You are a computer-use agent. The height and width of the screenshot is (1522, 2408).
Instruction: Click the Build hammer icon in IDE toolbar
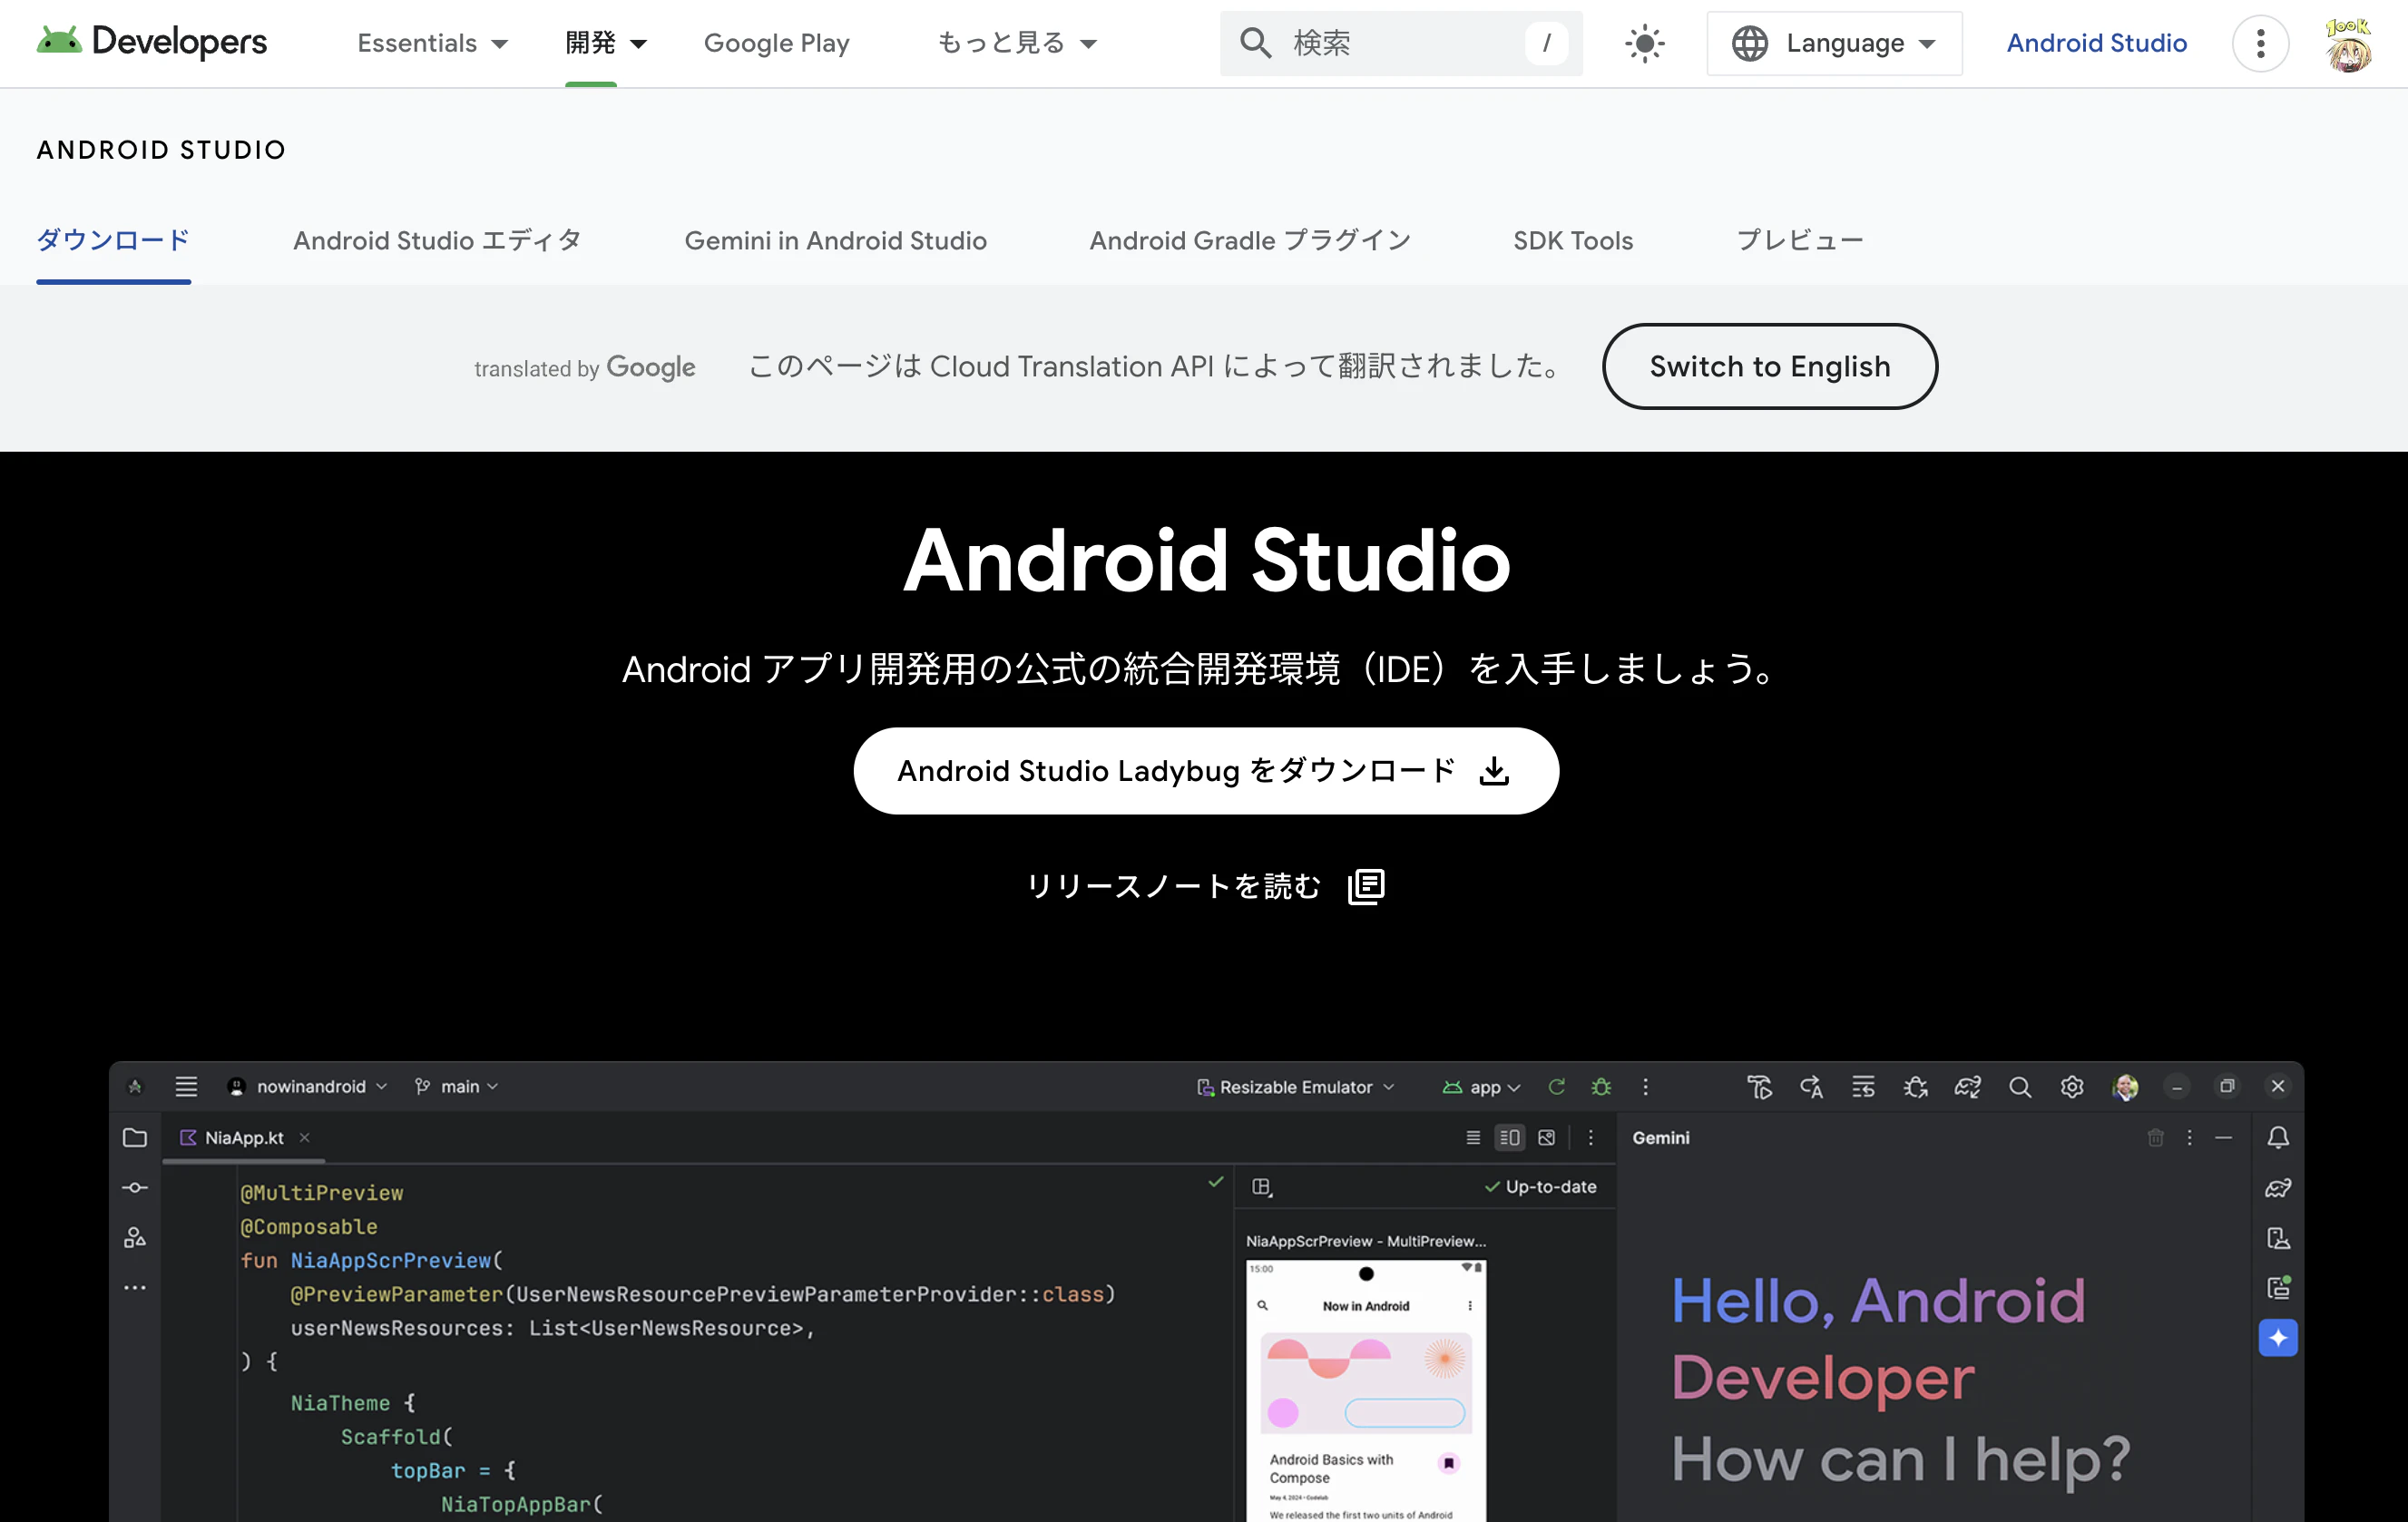click(x=1759, y=1087)
